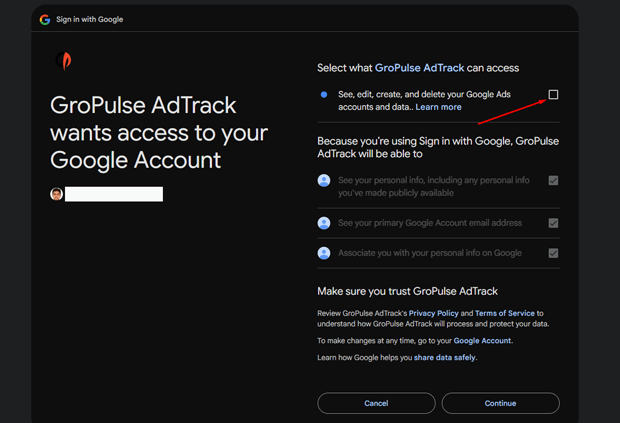This screenshot has height=423, width=620.
Task: Click the user profile avatar picture
Action: click(x=57, y=194)
